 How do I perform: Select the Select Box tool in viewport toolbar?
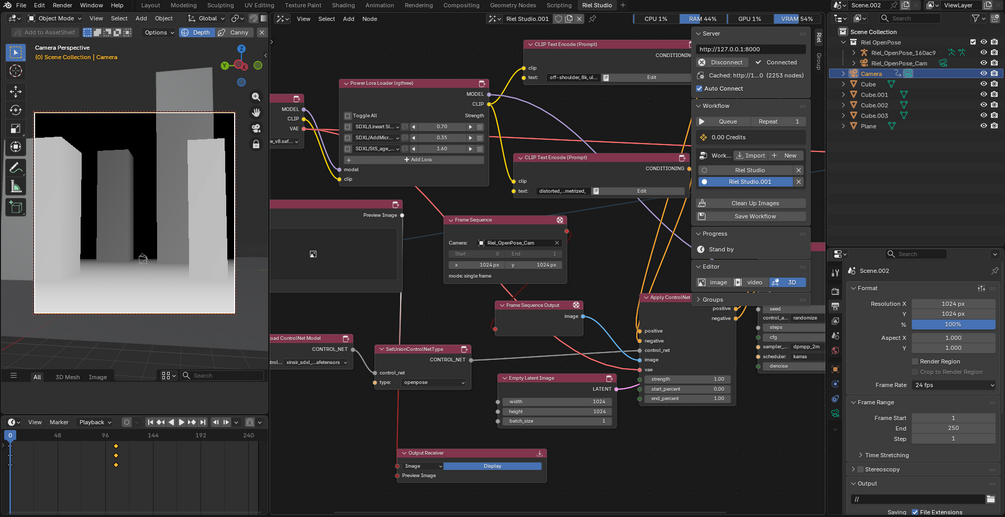[x=16, y=53]
